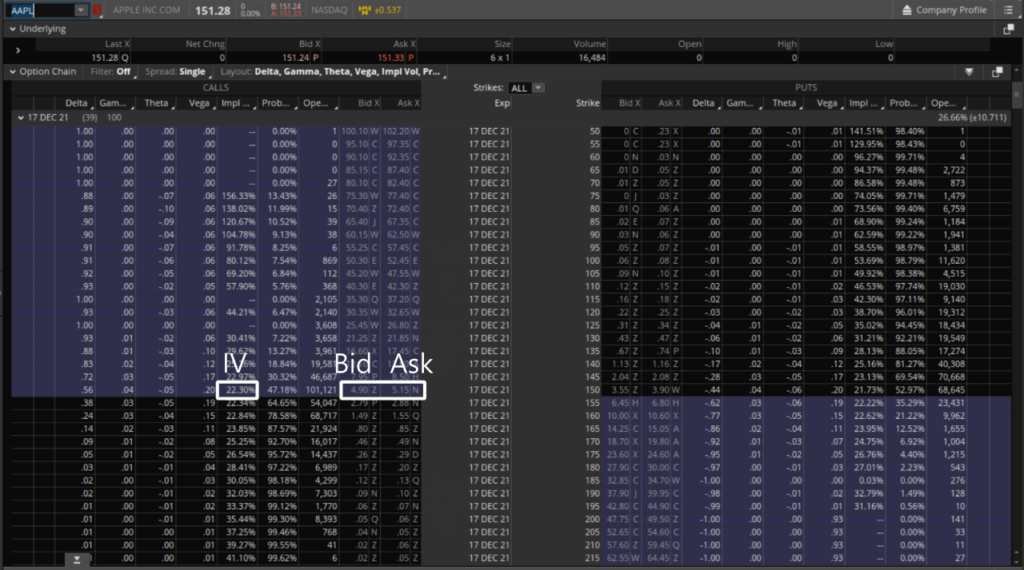Open the Company Profile button
1024x570 pixels.
944,10
